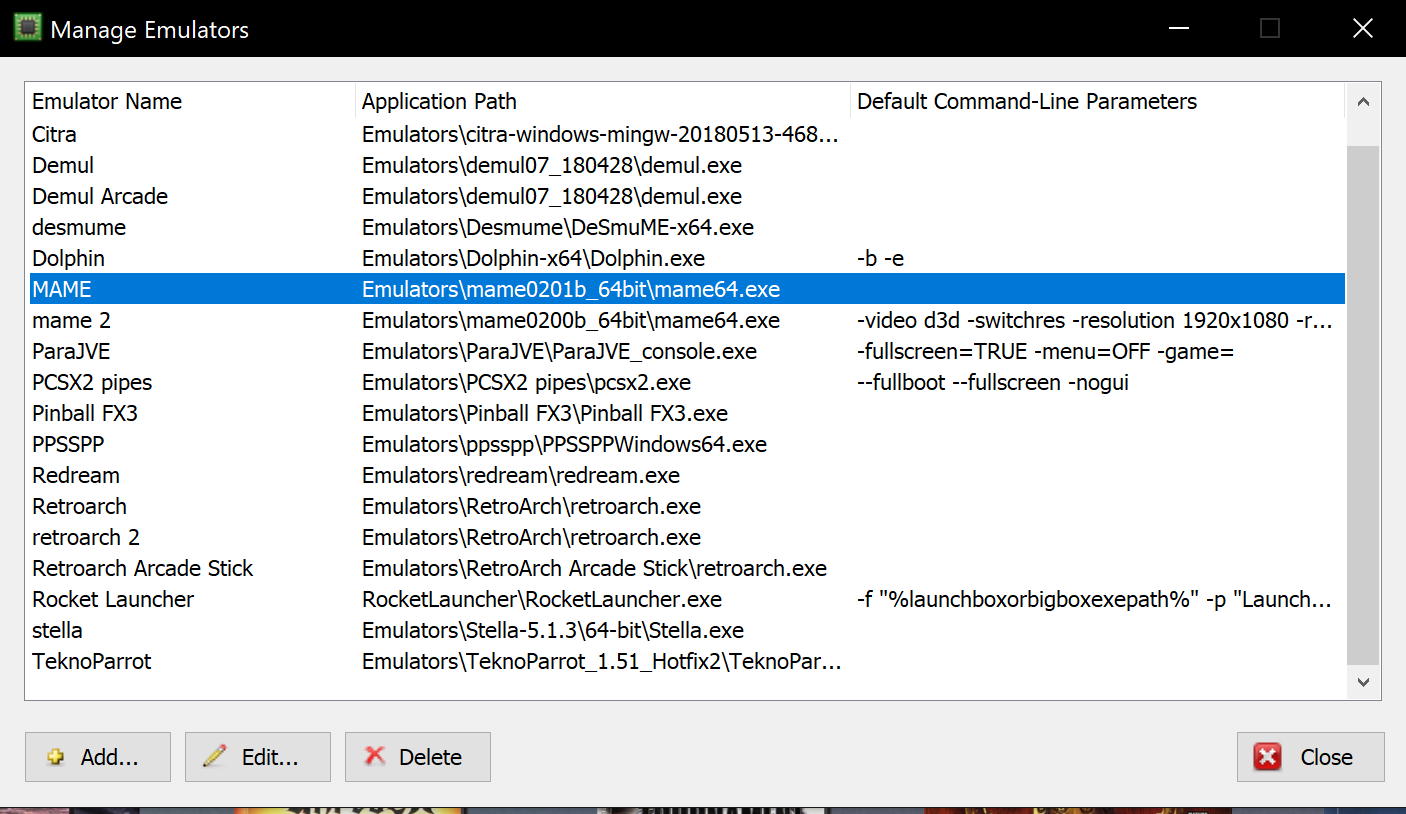Viewport: 1406px width, 814px height.
Task: Close the Manage Emulators dialog via Close button
Action: [x=1311, y=757]
